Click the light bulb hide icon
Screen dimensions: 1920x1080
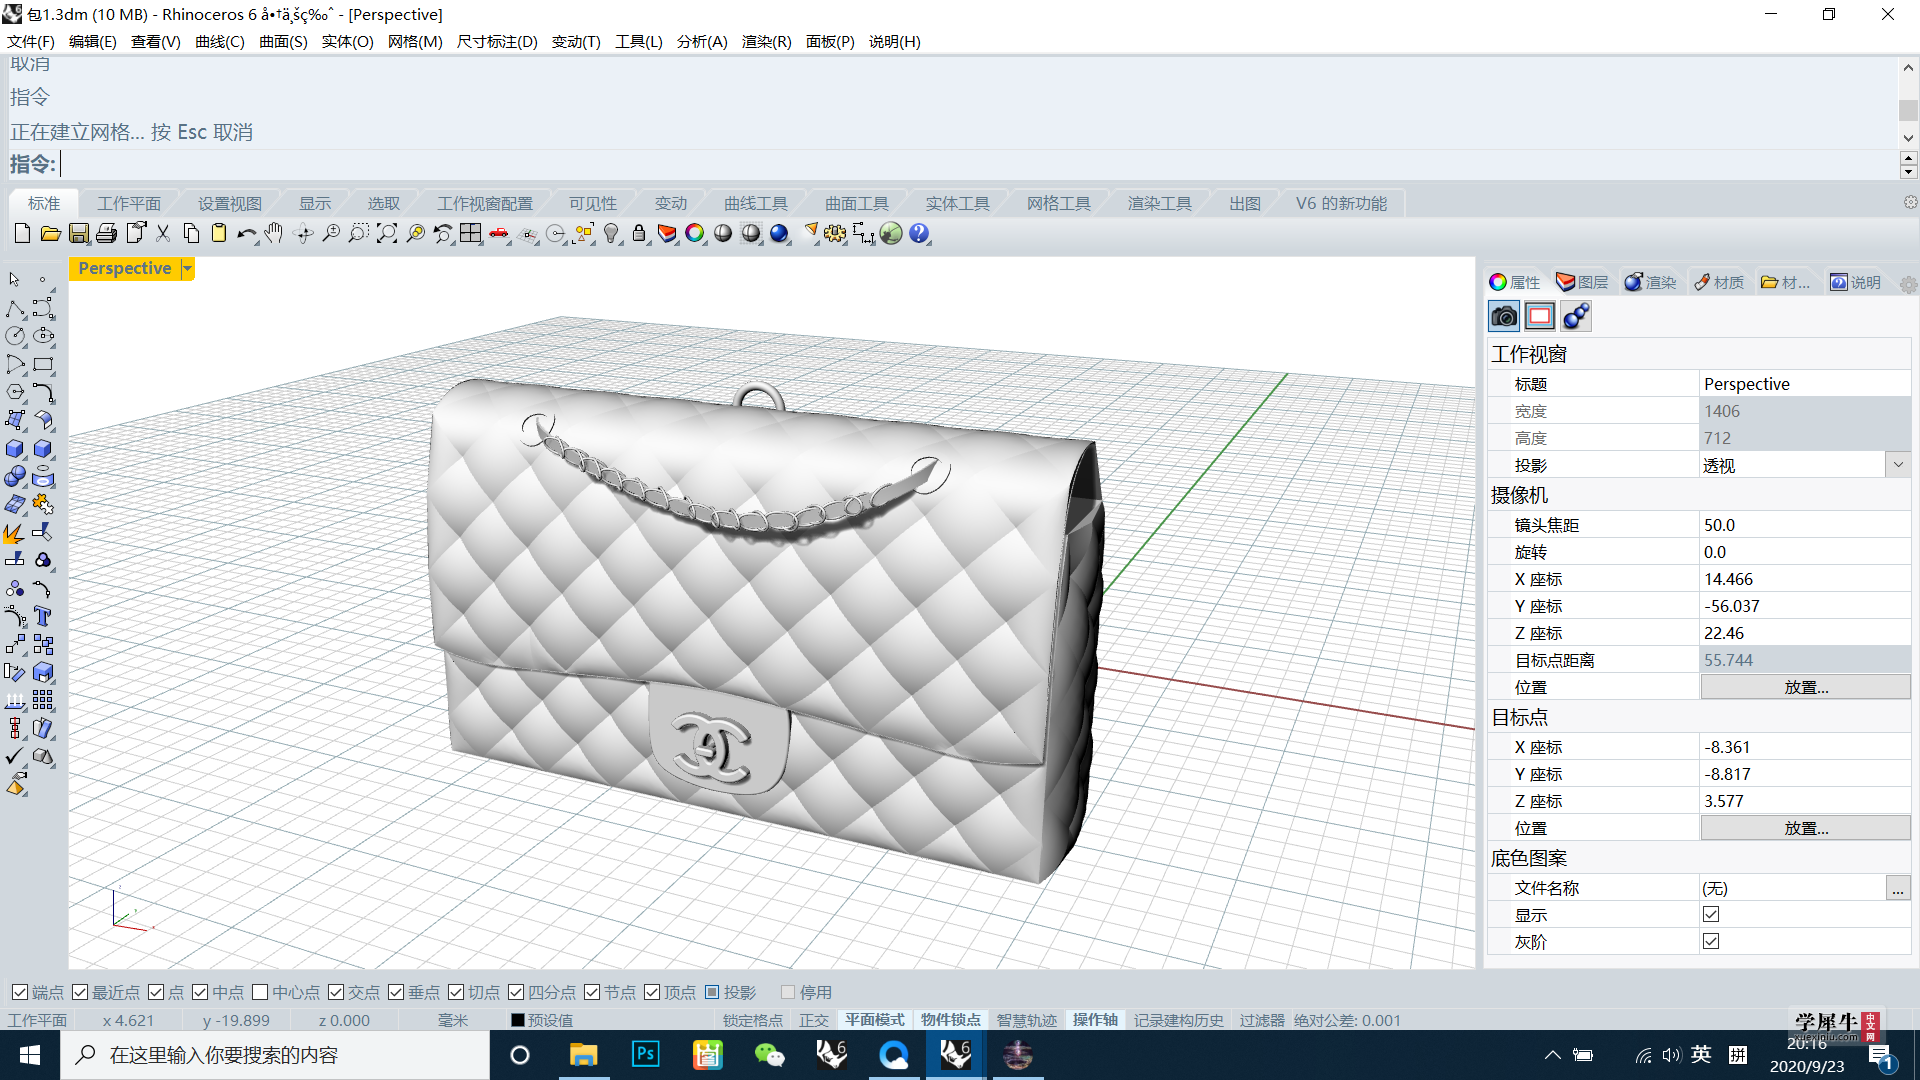(x=611, y=234)
